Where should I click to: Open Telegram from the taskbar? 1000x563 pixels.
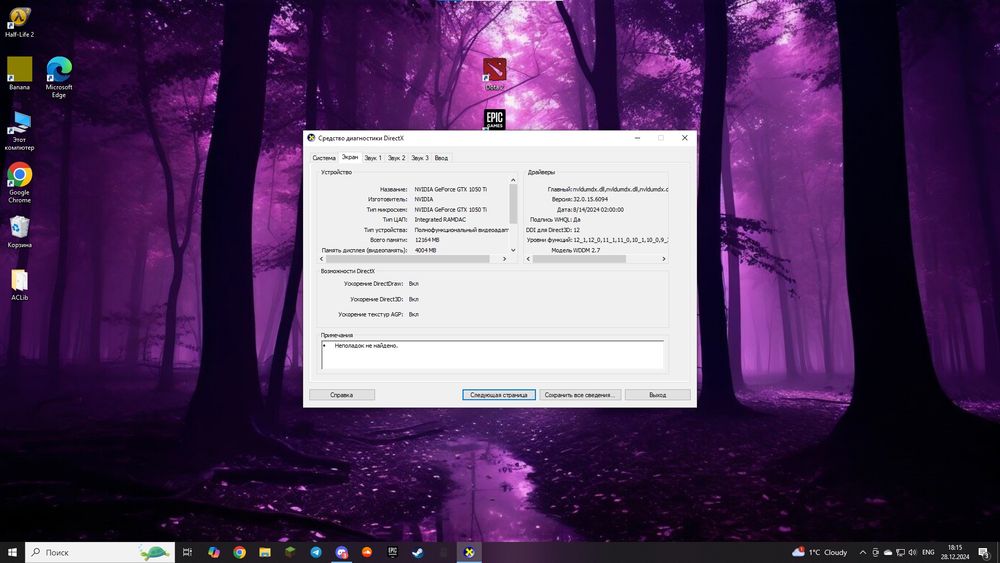tap(316, 552)
